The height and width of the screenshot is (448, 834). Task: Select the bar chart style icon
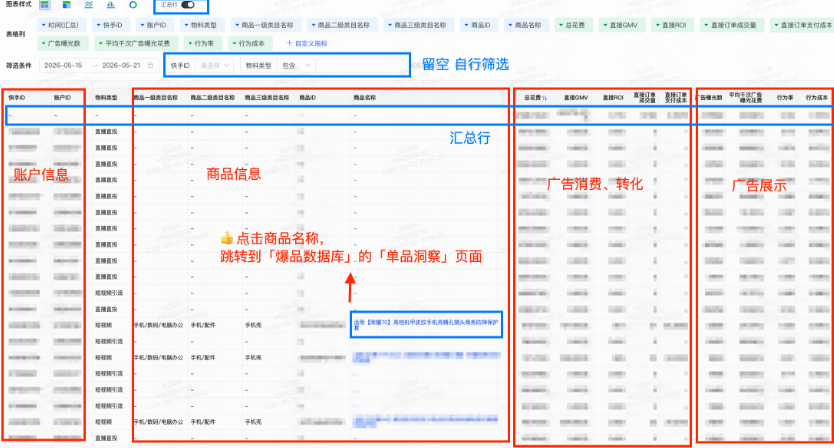(x=111, y=5)
